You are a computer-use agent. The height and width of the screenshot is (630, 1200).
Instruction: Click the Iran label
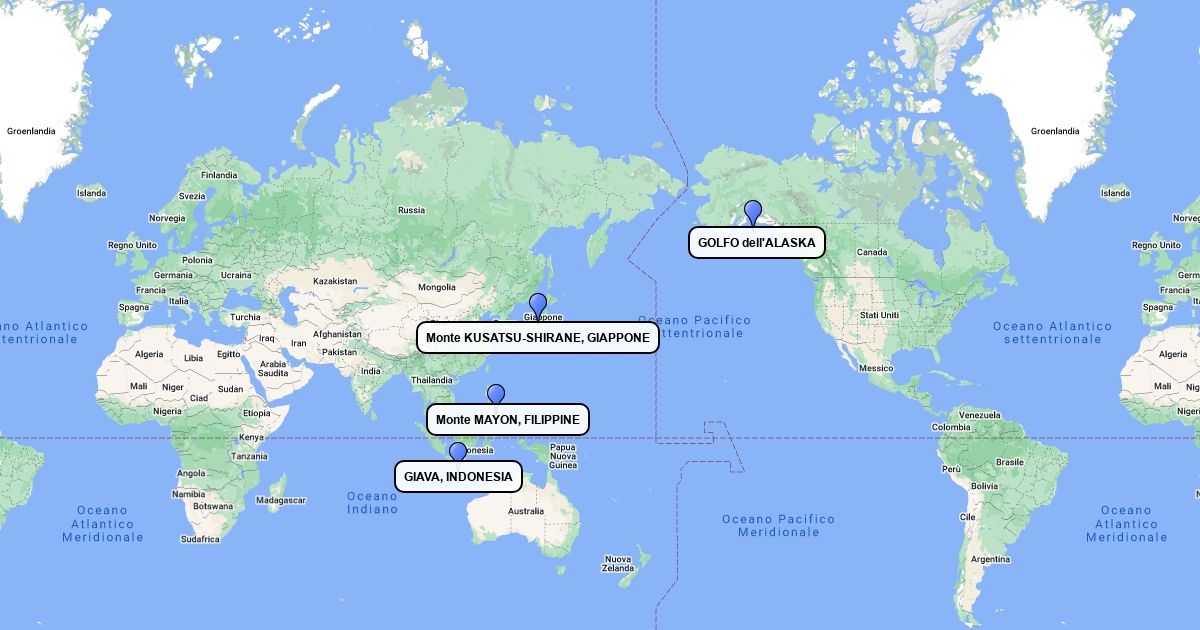click(x=299, y=343)
